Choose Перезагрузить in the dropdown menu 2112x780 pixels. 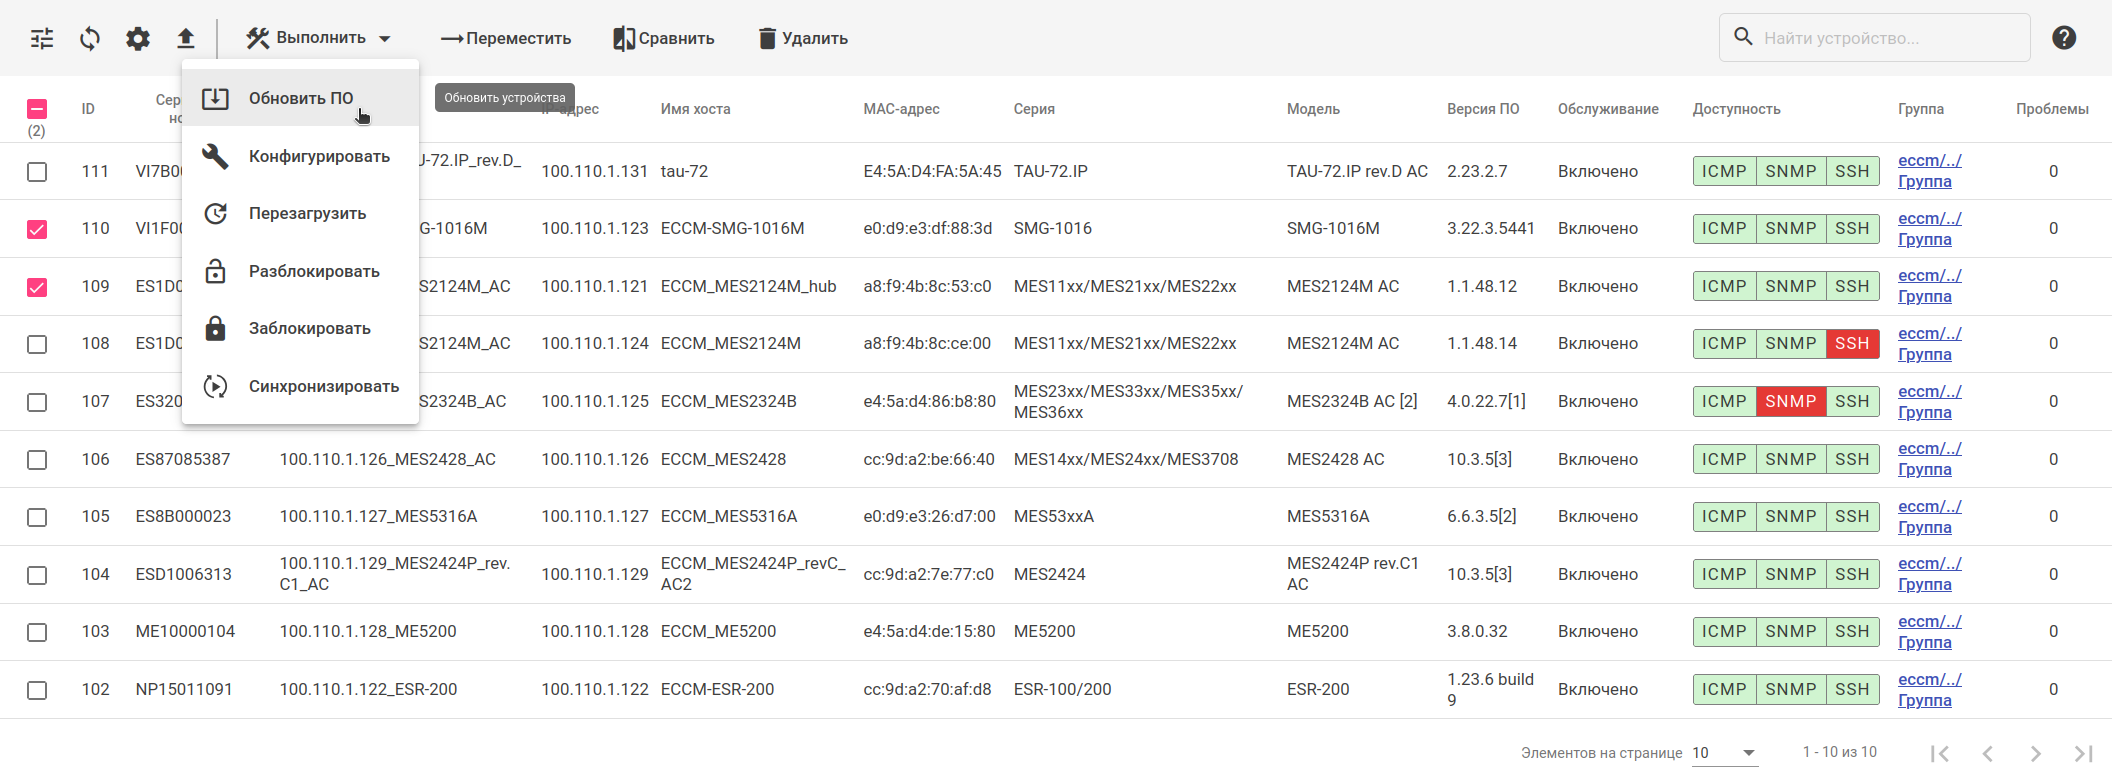[x=307, y=214]
